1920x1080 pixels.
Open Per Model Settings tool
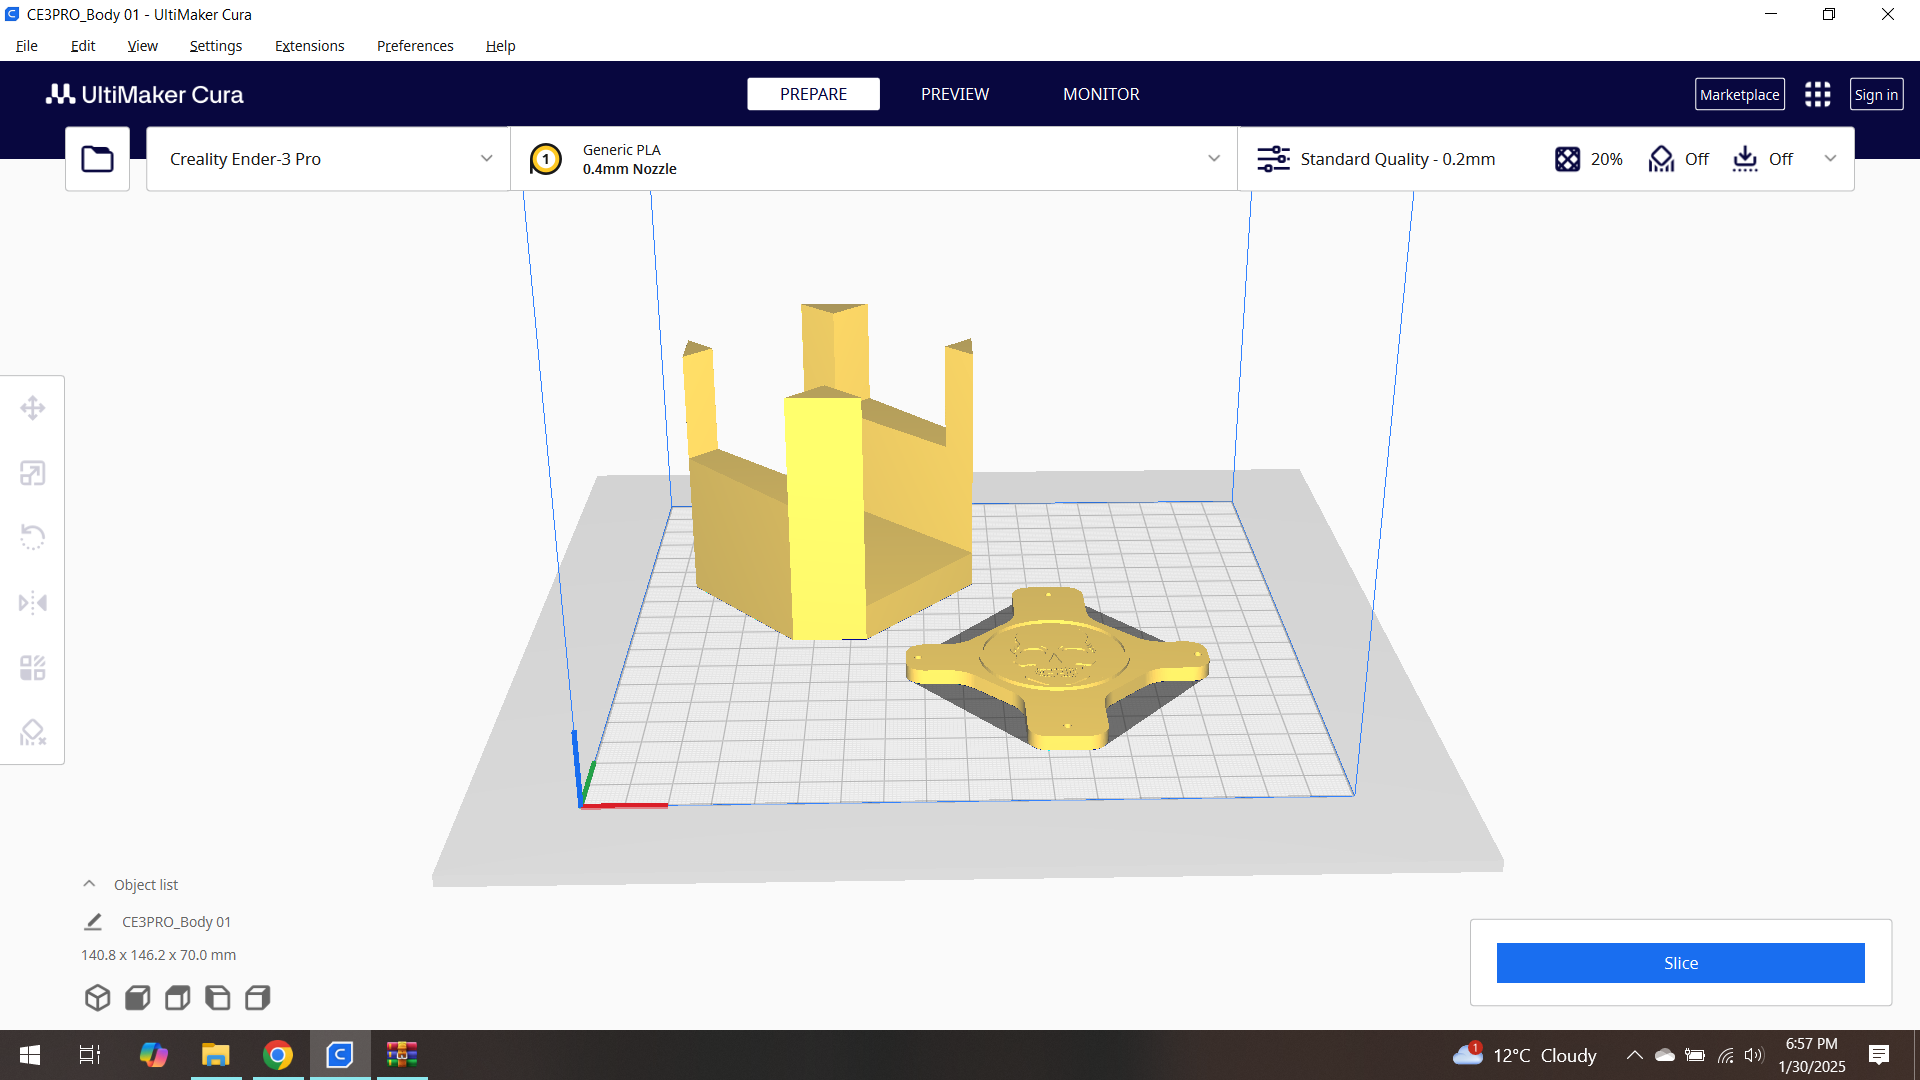(x=33, y=668)
